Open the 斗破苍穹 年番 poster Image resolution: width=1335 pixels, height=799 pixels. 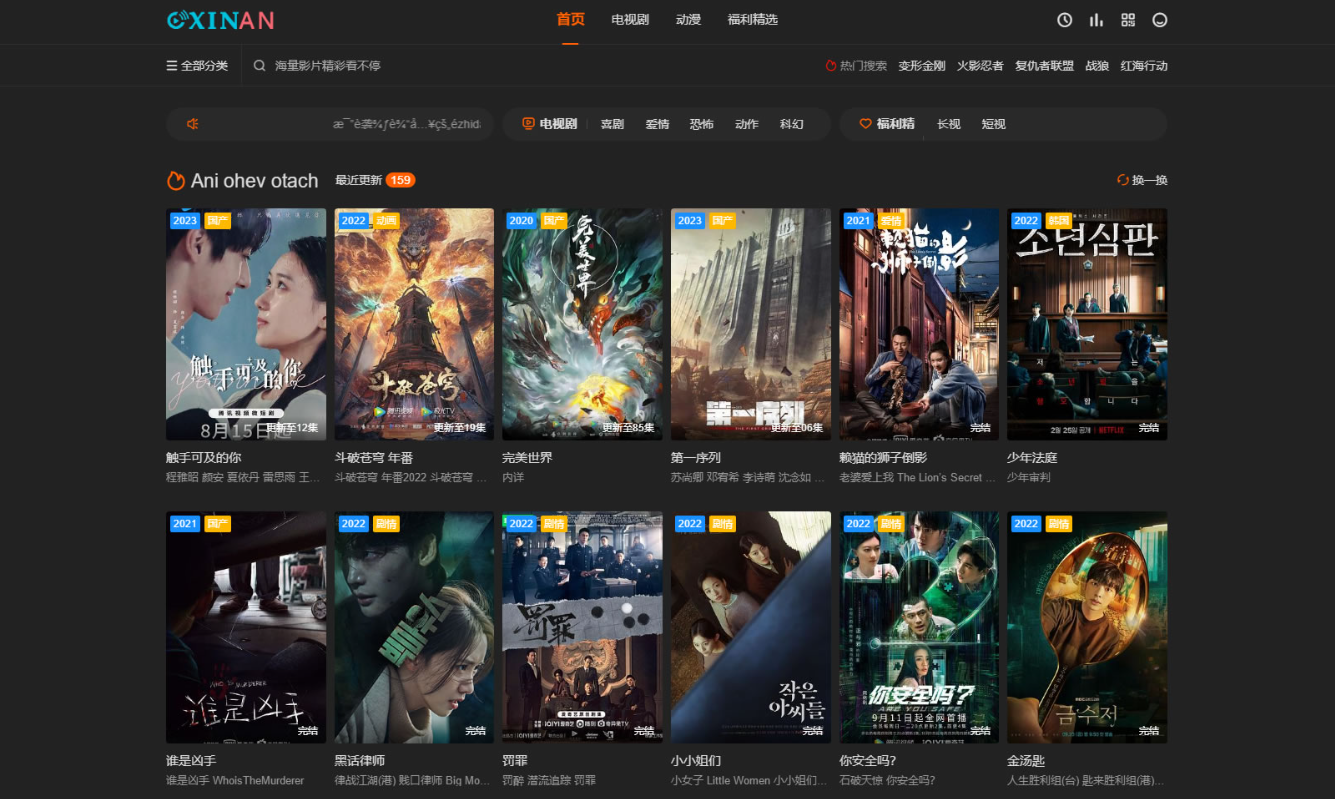click(414, 324)
